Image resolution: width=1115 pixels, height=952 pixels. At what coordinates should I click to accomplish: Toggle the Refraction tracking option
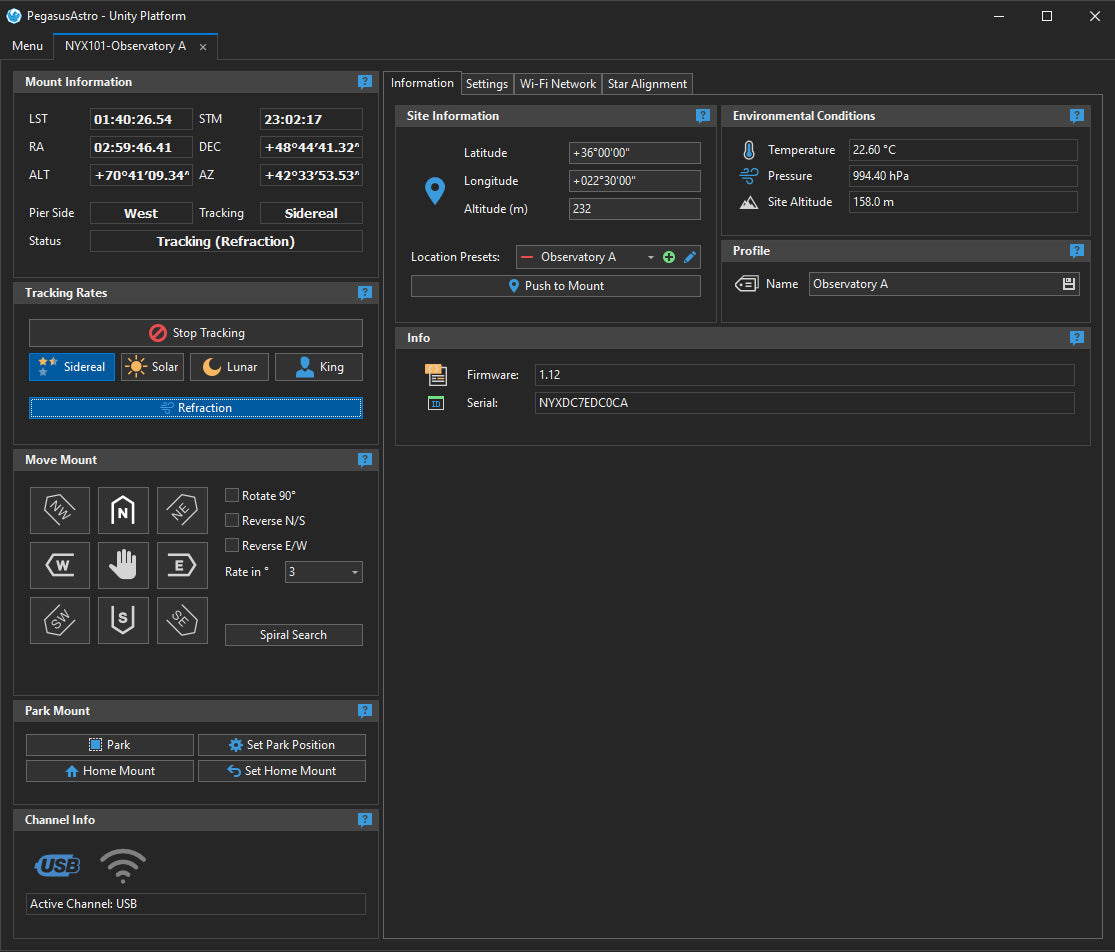coord(195,407)
